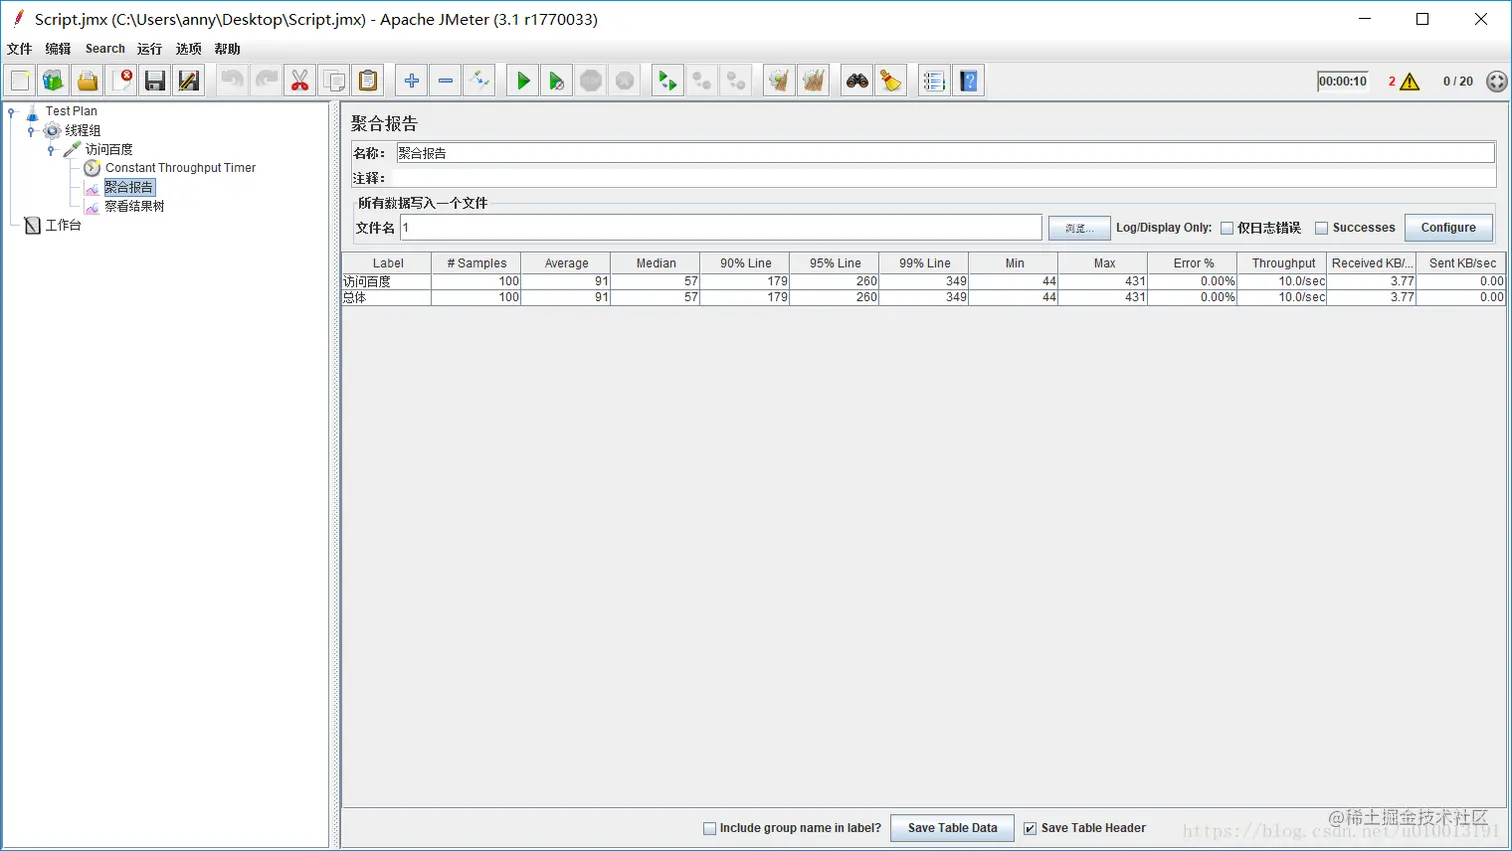Viewport: 1512px width, 851px height.
Task: Clear results with single broom icon
Action: [x=779, y=81]
